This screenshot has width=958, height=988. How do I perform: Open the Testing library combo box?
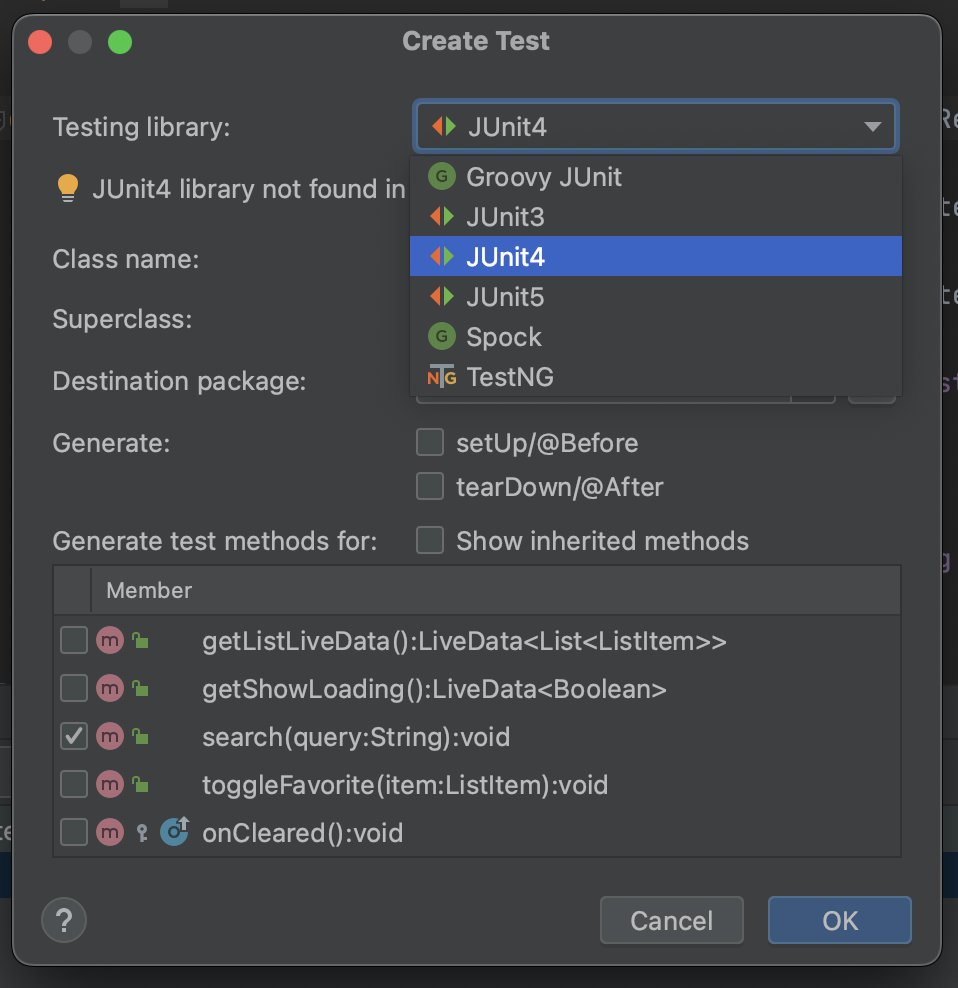coord(655,127)
